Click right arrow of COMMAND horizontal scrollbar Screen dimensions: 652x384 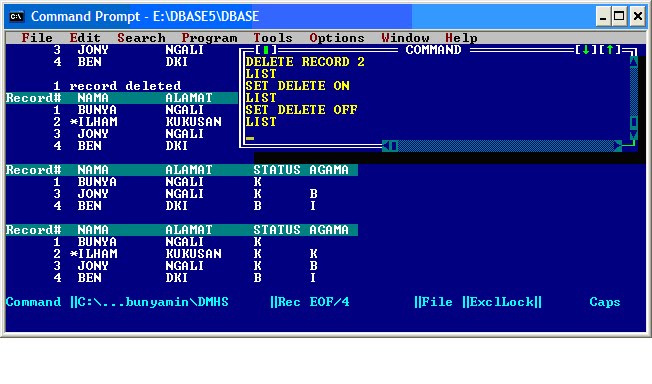[618, 146]
